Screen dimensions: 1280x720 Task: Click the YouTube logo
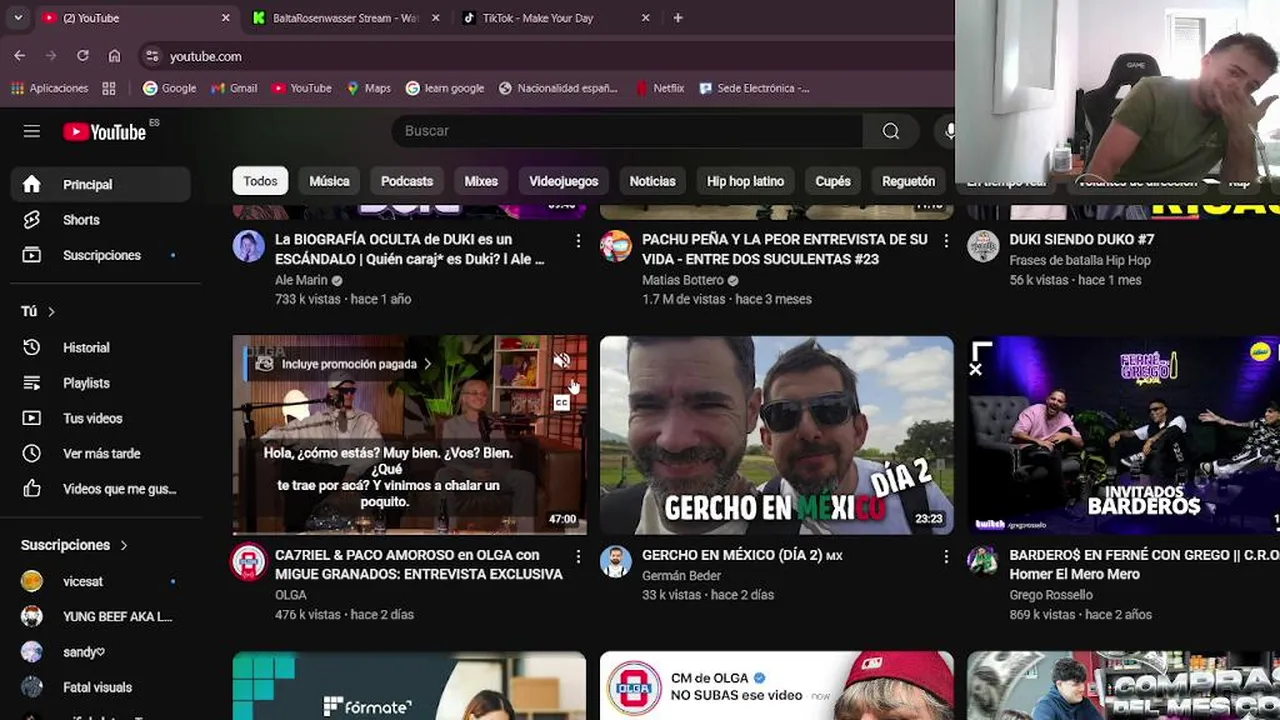click(105, 132)
